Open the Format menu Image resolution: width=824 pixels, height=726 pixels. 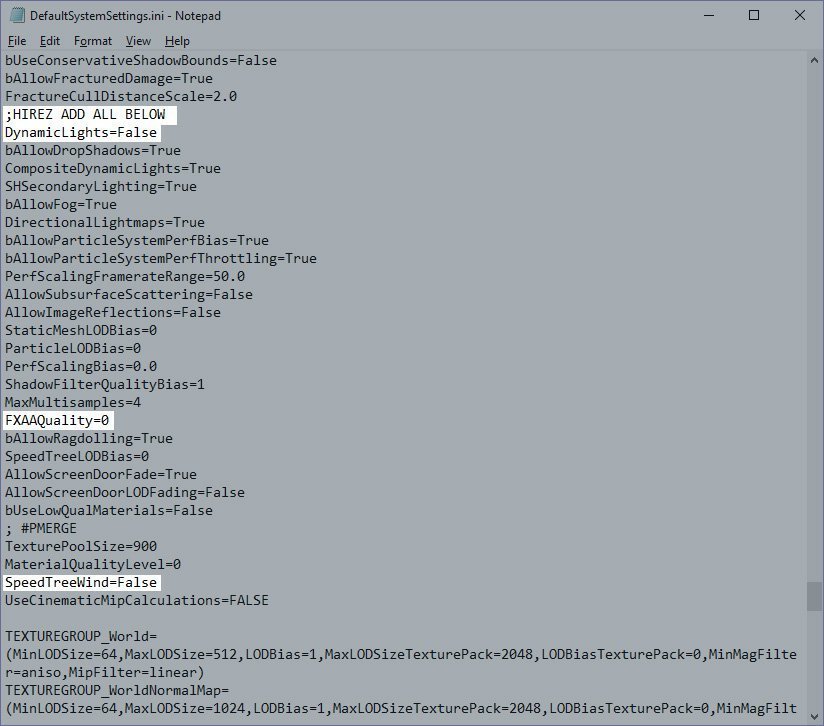(93, 41)
